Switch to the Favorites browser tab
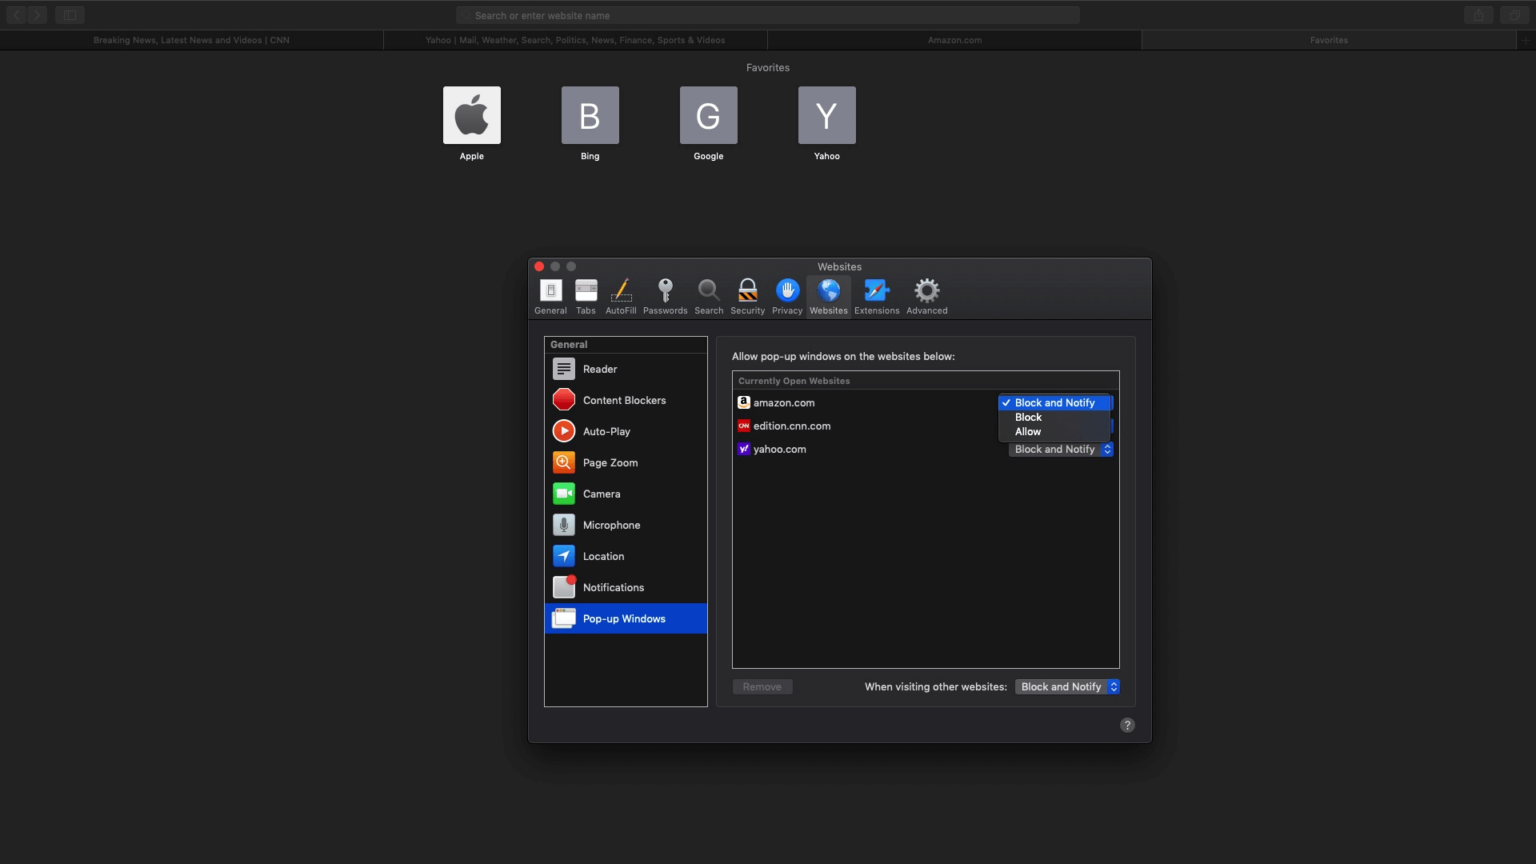1536x864 pixels. pyautogui.click(x=1328, y=40)
